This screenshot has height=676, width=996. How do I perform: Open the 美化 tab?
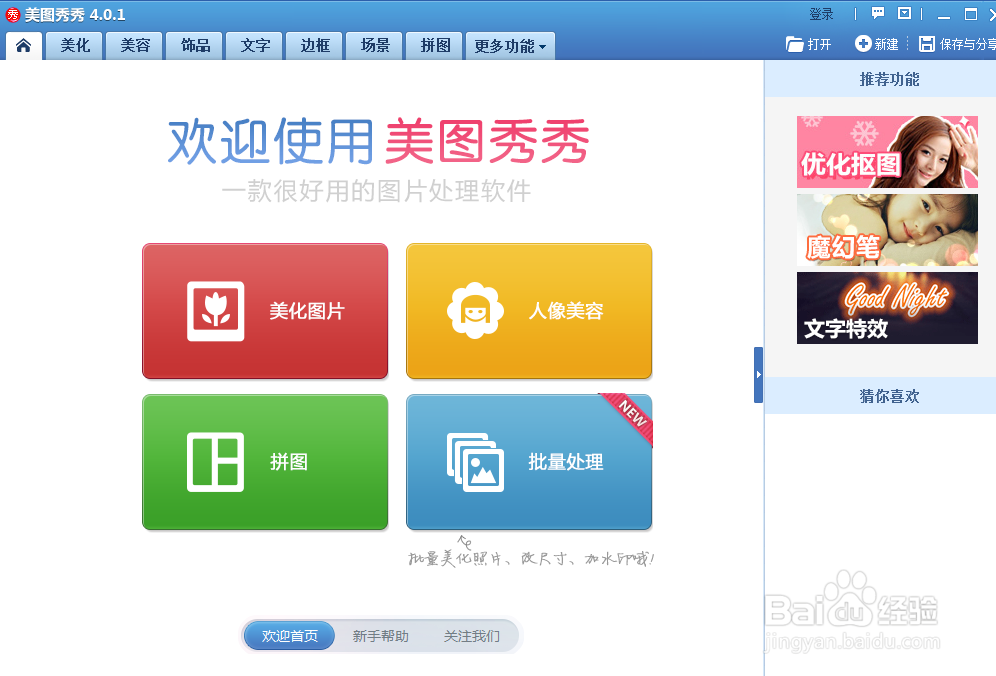(x=75, y=46)
